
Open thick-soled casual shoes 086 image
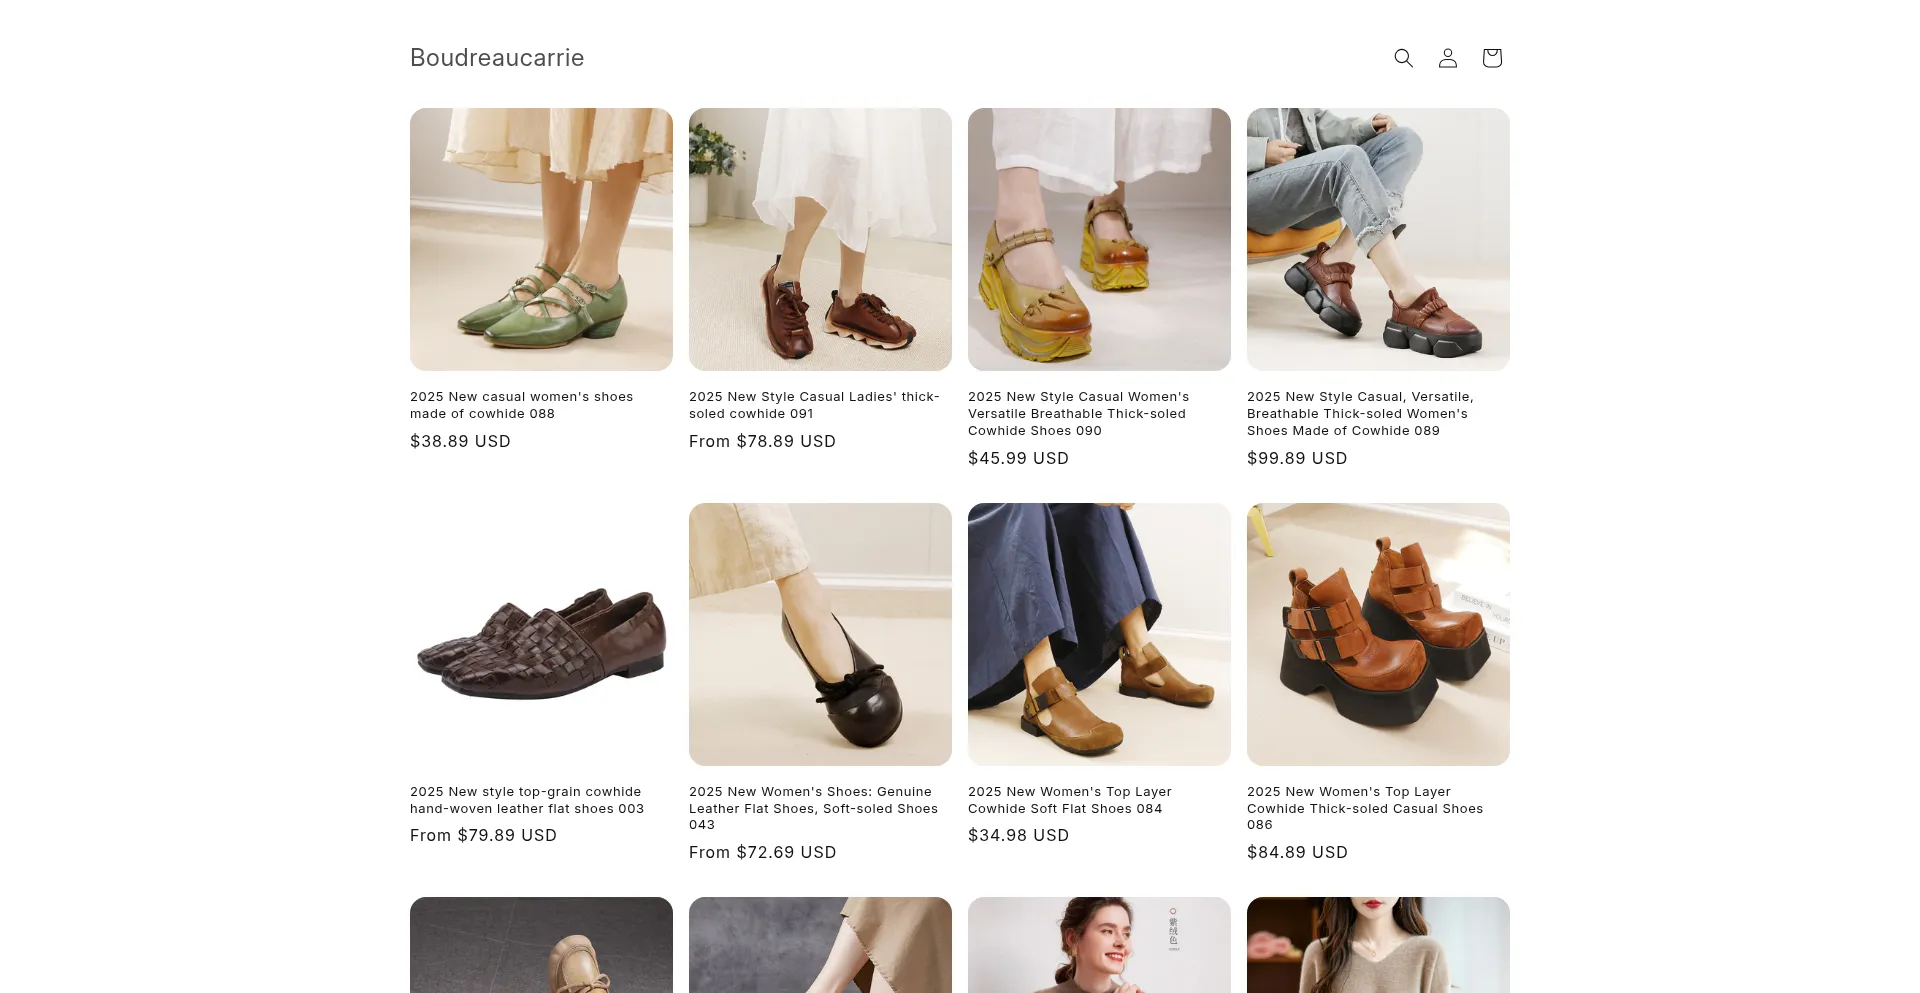tap(1378, 634)
